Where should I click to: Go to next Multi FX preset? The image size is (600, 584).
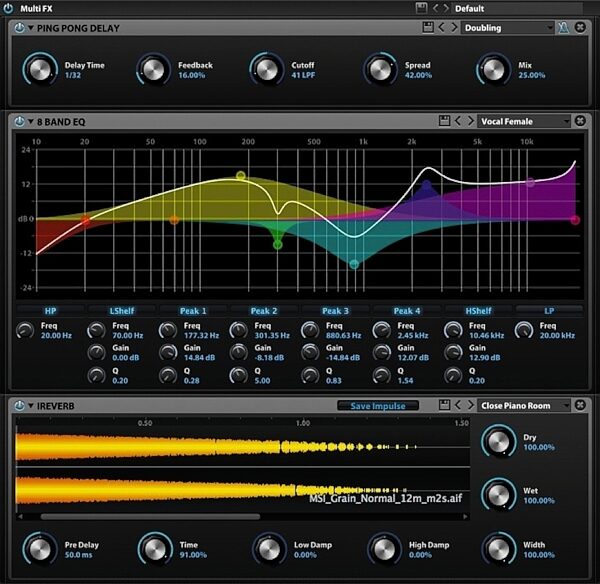[446, 8]
